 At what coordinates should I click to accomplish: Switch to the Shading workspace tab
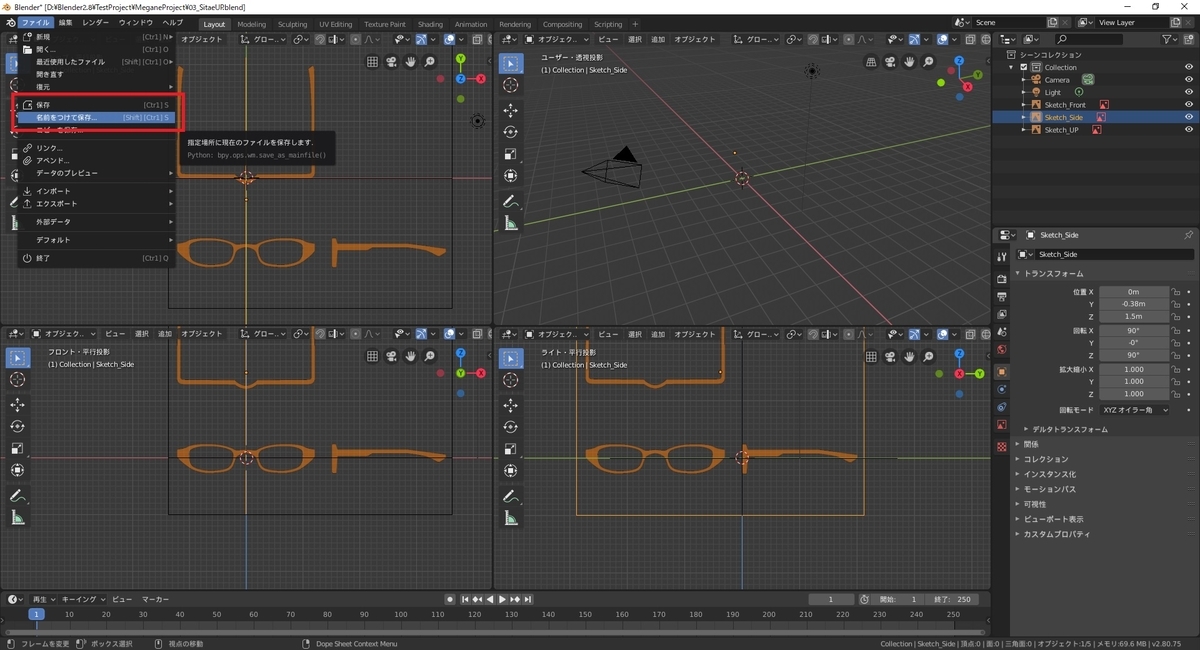point(430,24)
